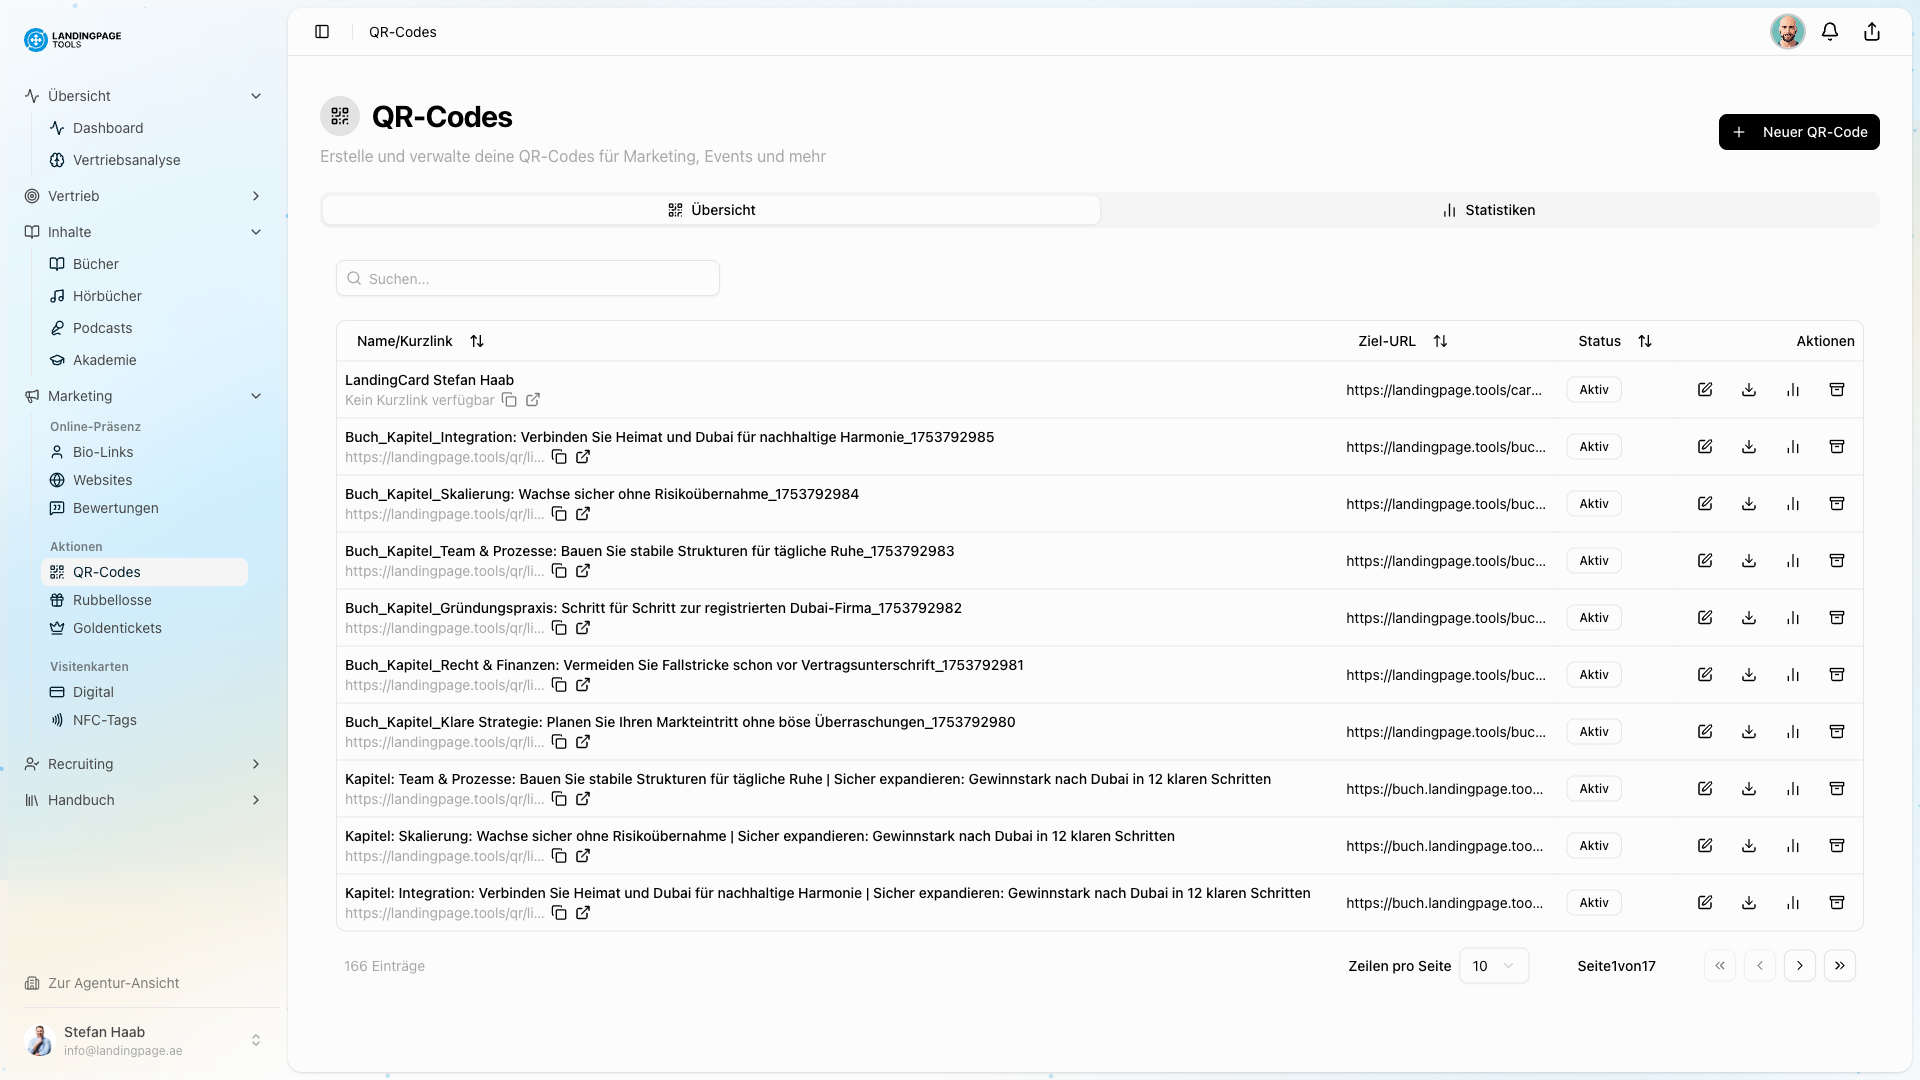
Task: Expand the Stefan Haab profile menu
Action: click(257, 1040)
